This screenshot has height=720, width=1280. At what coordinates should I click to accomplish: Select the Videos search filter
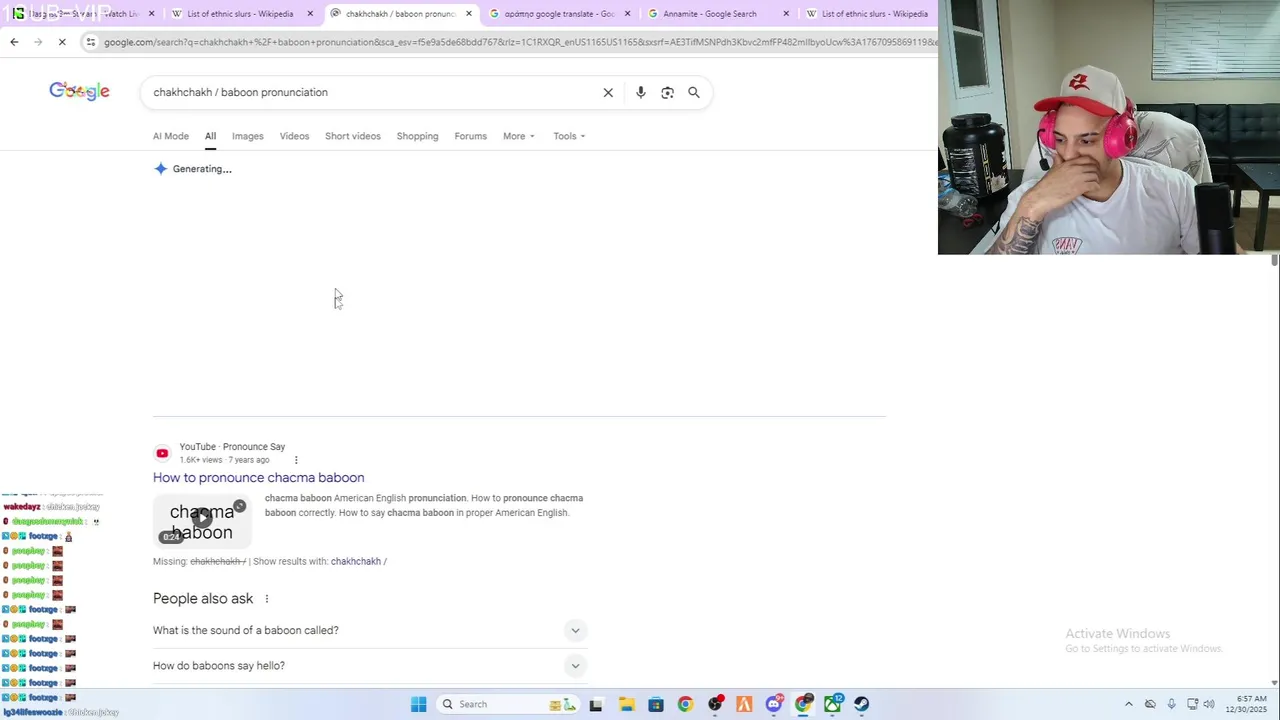click(294, 136)
